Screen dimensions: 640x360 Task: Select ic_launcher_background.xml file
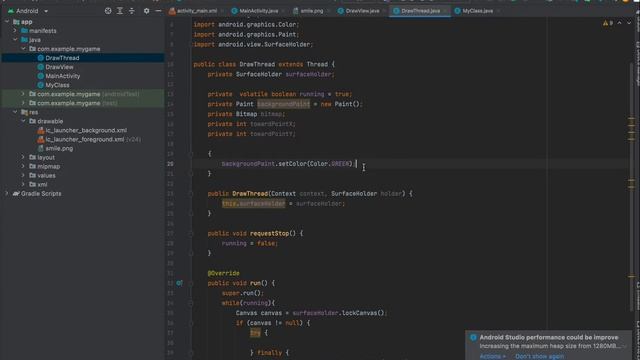pyautogui.click(x=86, y=130)
